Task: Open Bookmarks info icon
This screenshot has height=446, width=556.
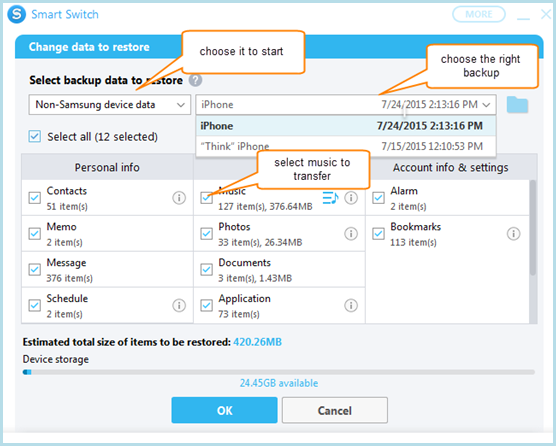Action: [x=513, y=234]
